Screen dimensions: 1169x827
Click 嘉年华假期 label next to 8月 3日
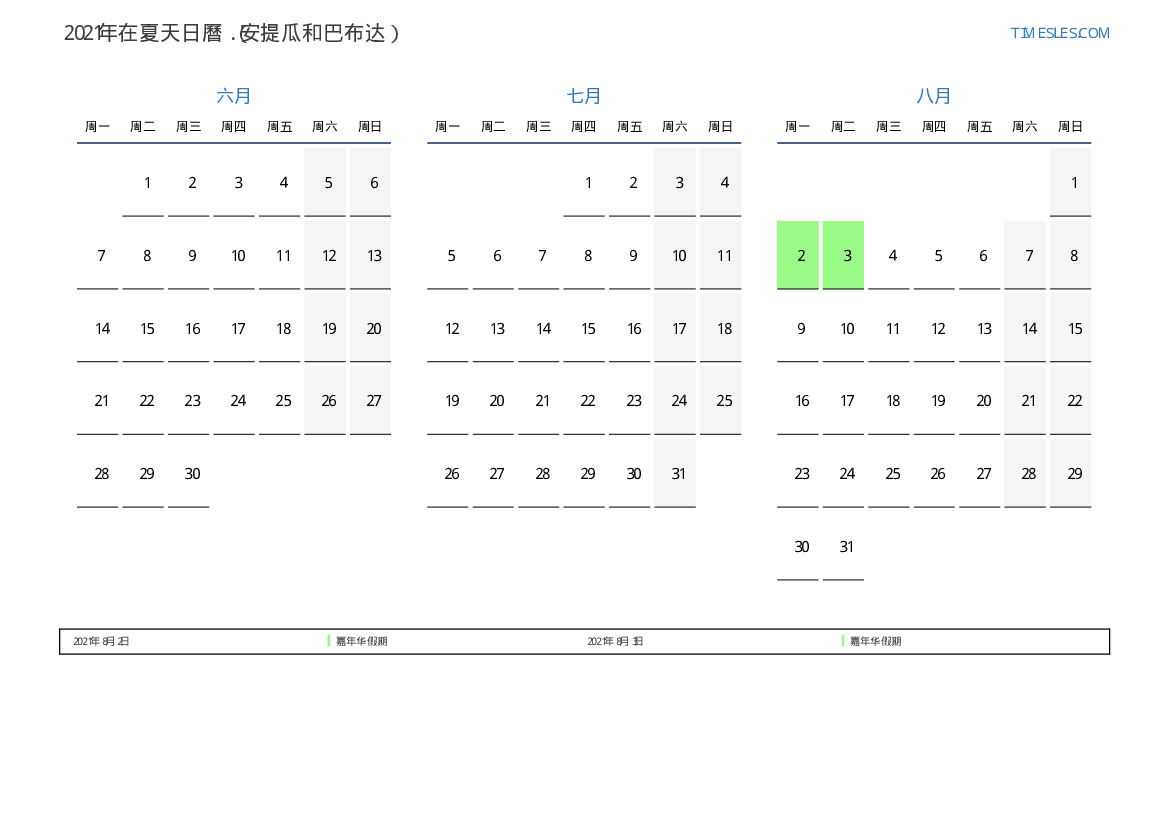pyautogui.click(x=875, y=641)
